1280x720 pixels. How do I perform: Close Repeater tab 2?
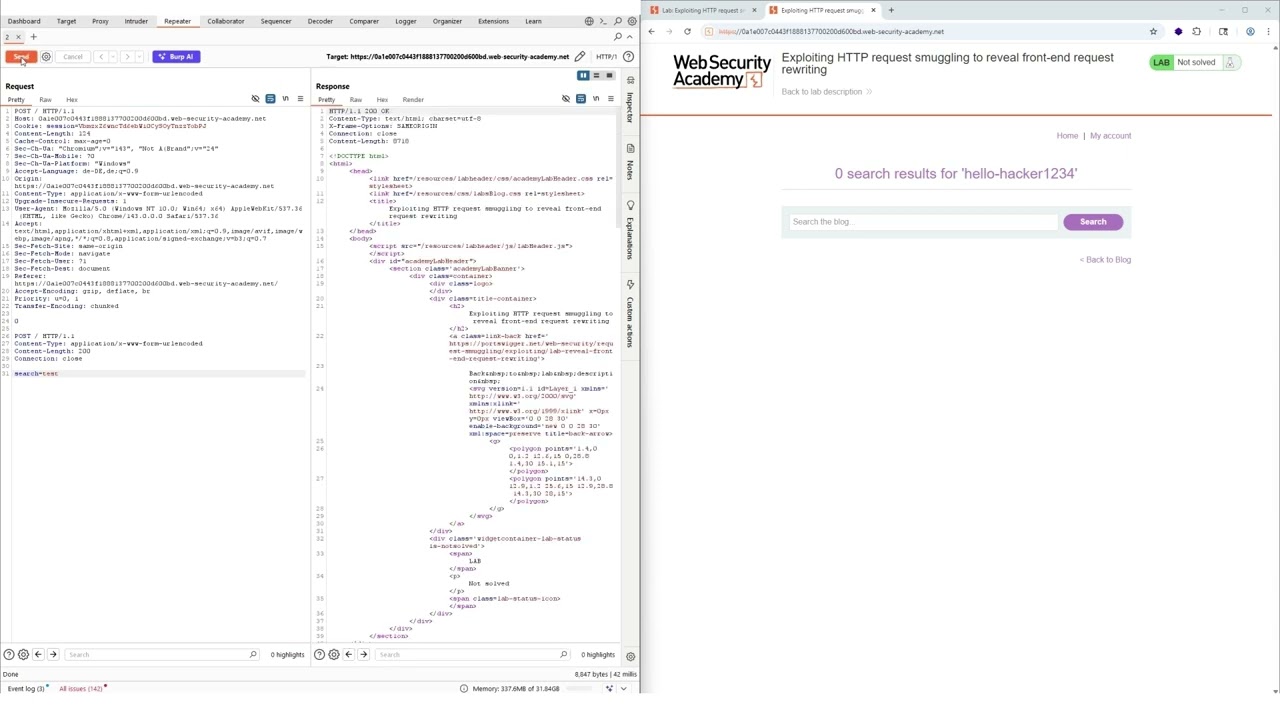point(18,38)
